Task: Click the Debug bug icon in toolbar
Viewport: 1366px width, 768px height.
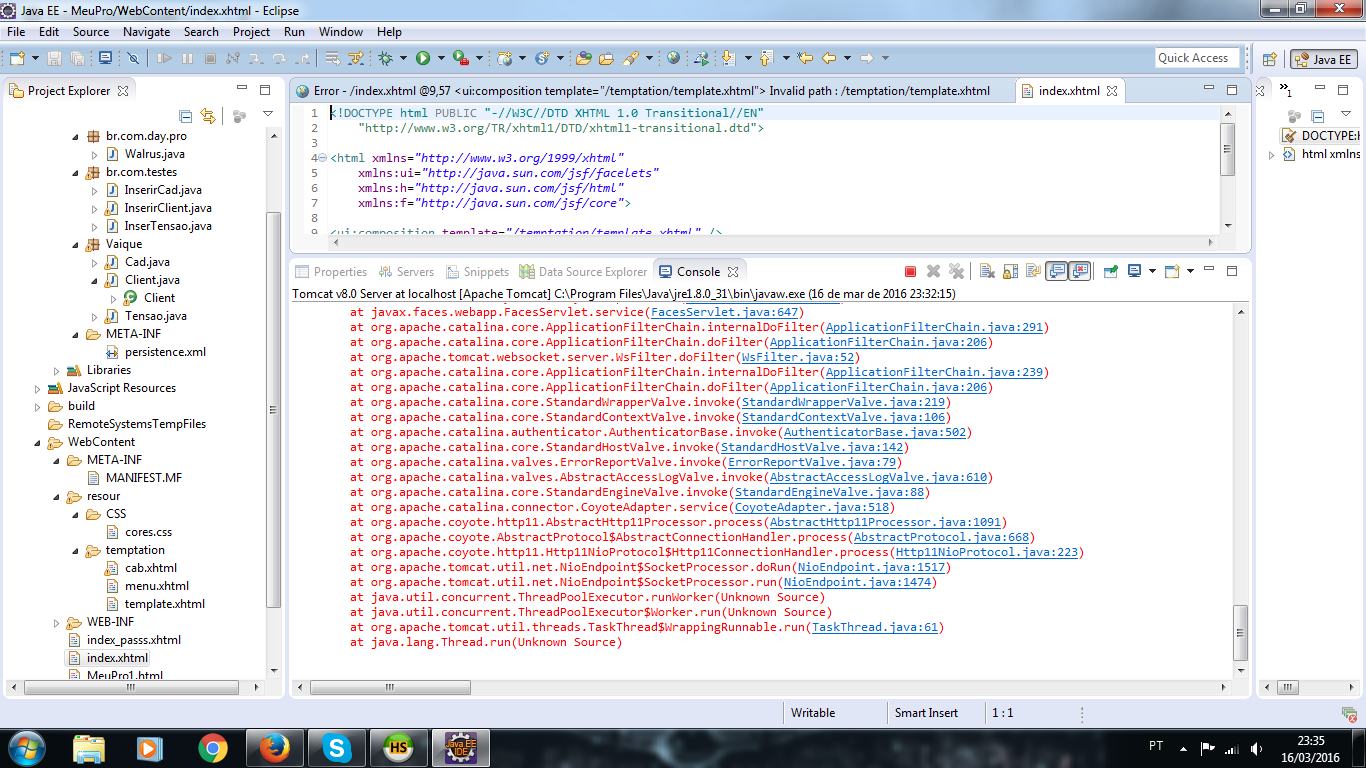Action: pos(385,58)
